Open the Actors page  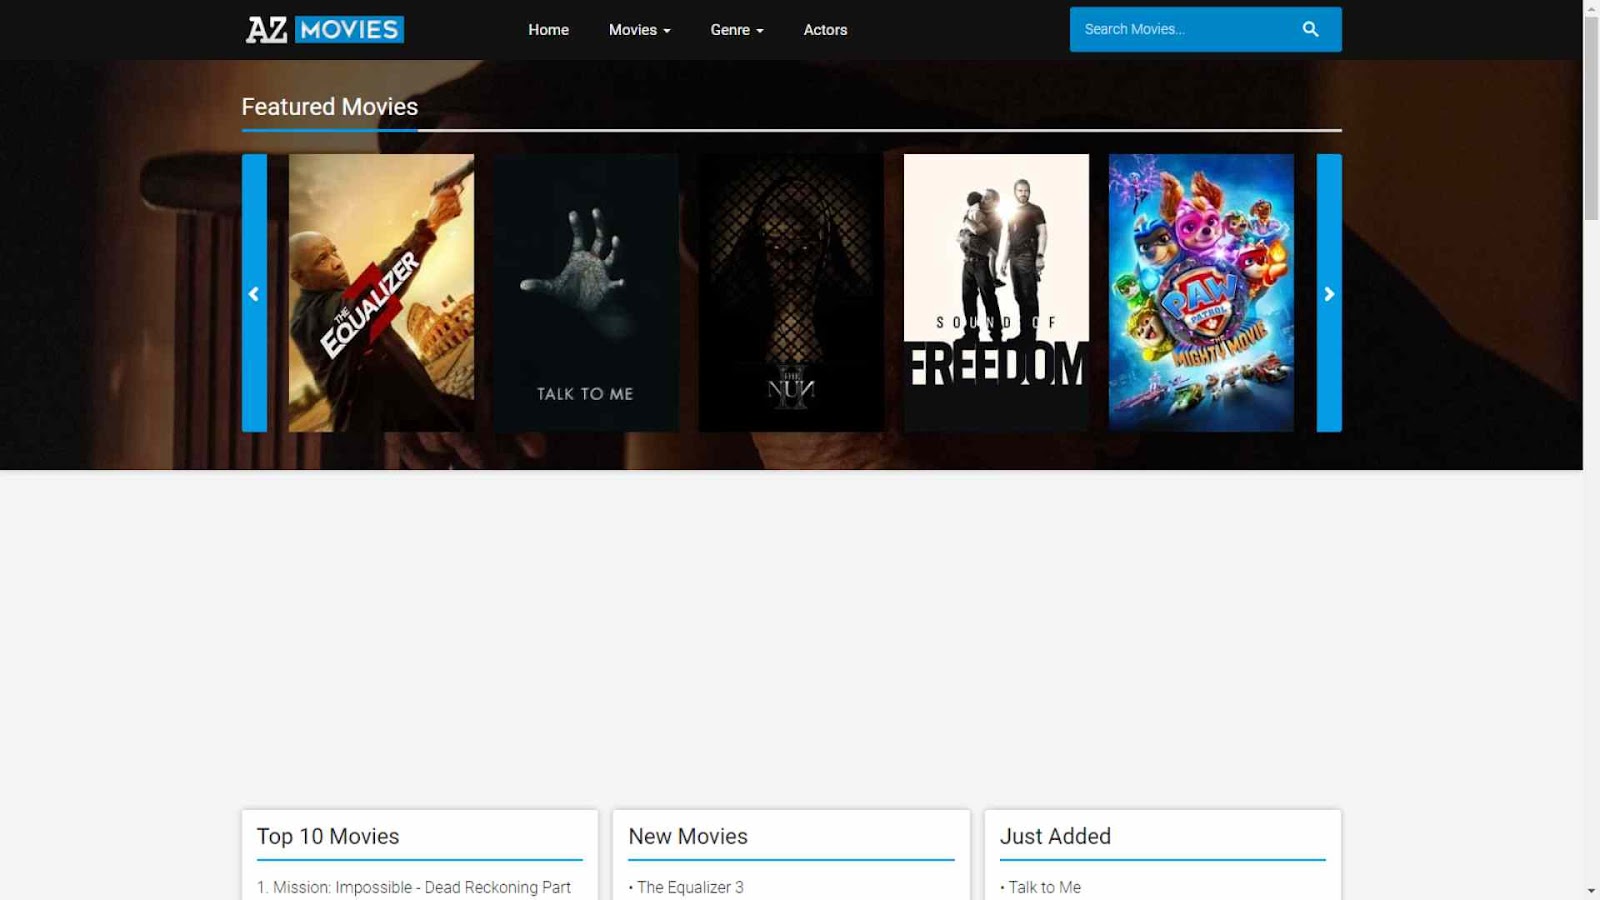[x=825, y=30]
